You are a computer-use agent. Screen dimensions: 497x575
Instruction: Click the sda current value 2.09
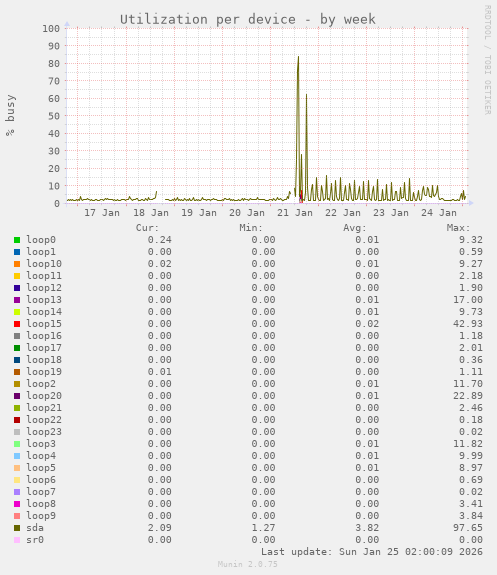point(160,528)
